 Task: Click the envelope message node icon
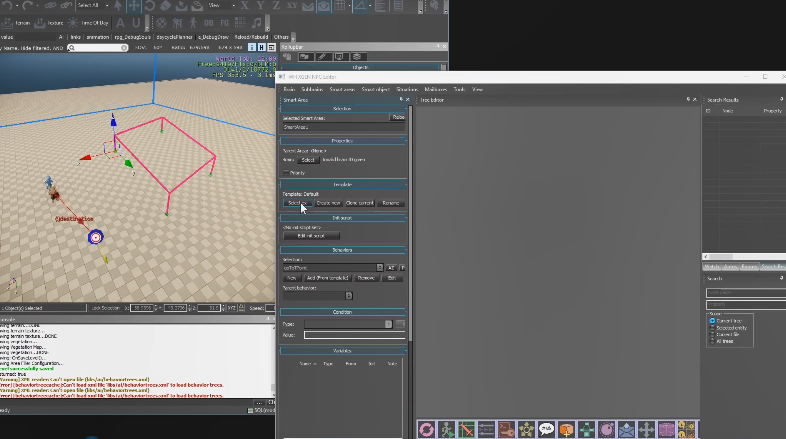625,429
